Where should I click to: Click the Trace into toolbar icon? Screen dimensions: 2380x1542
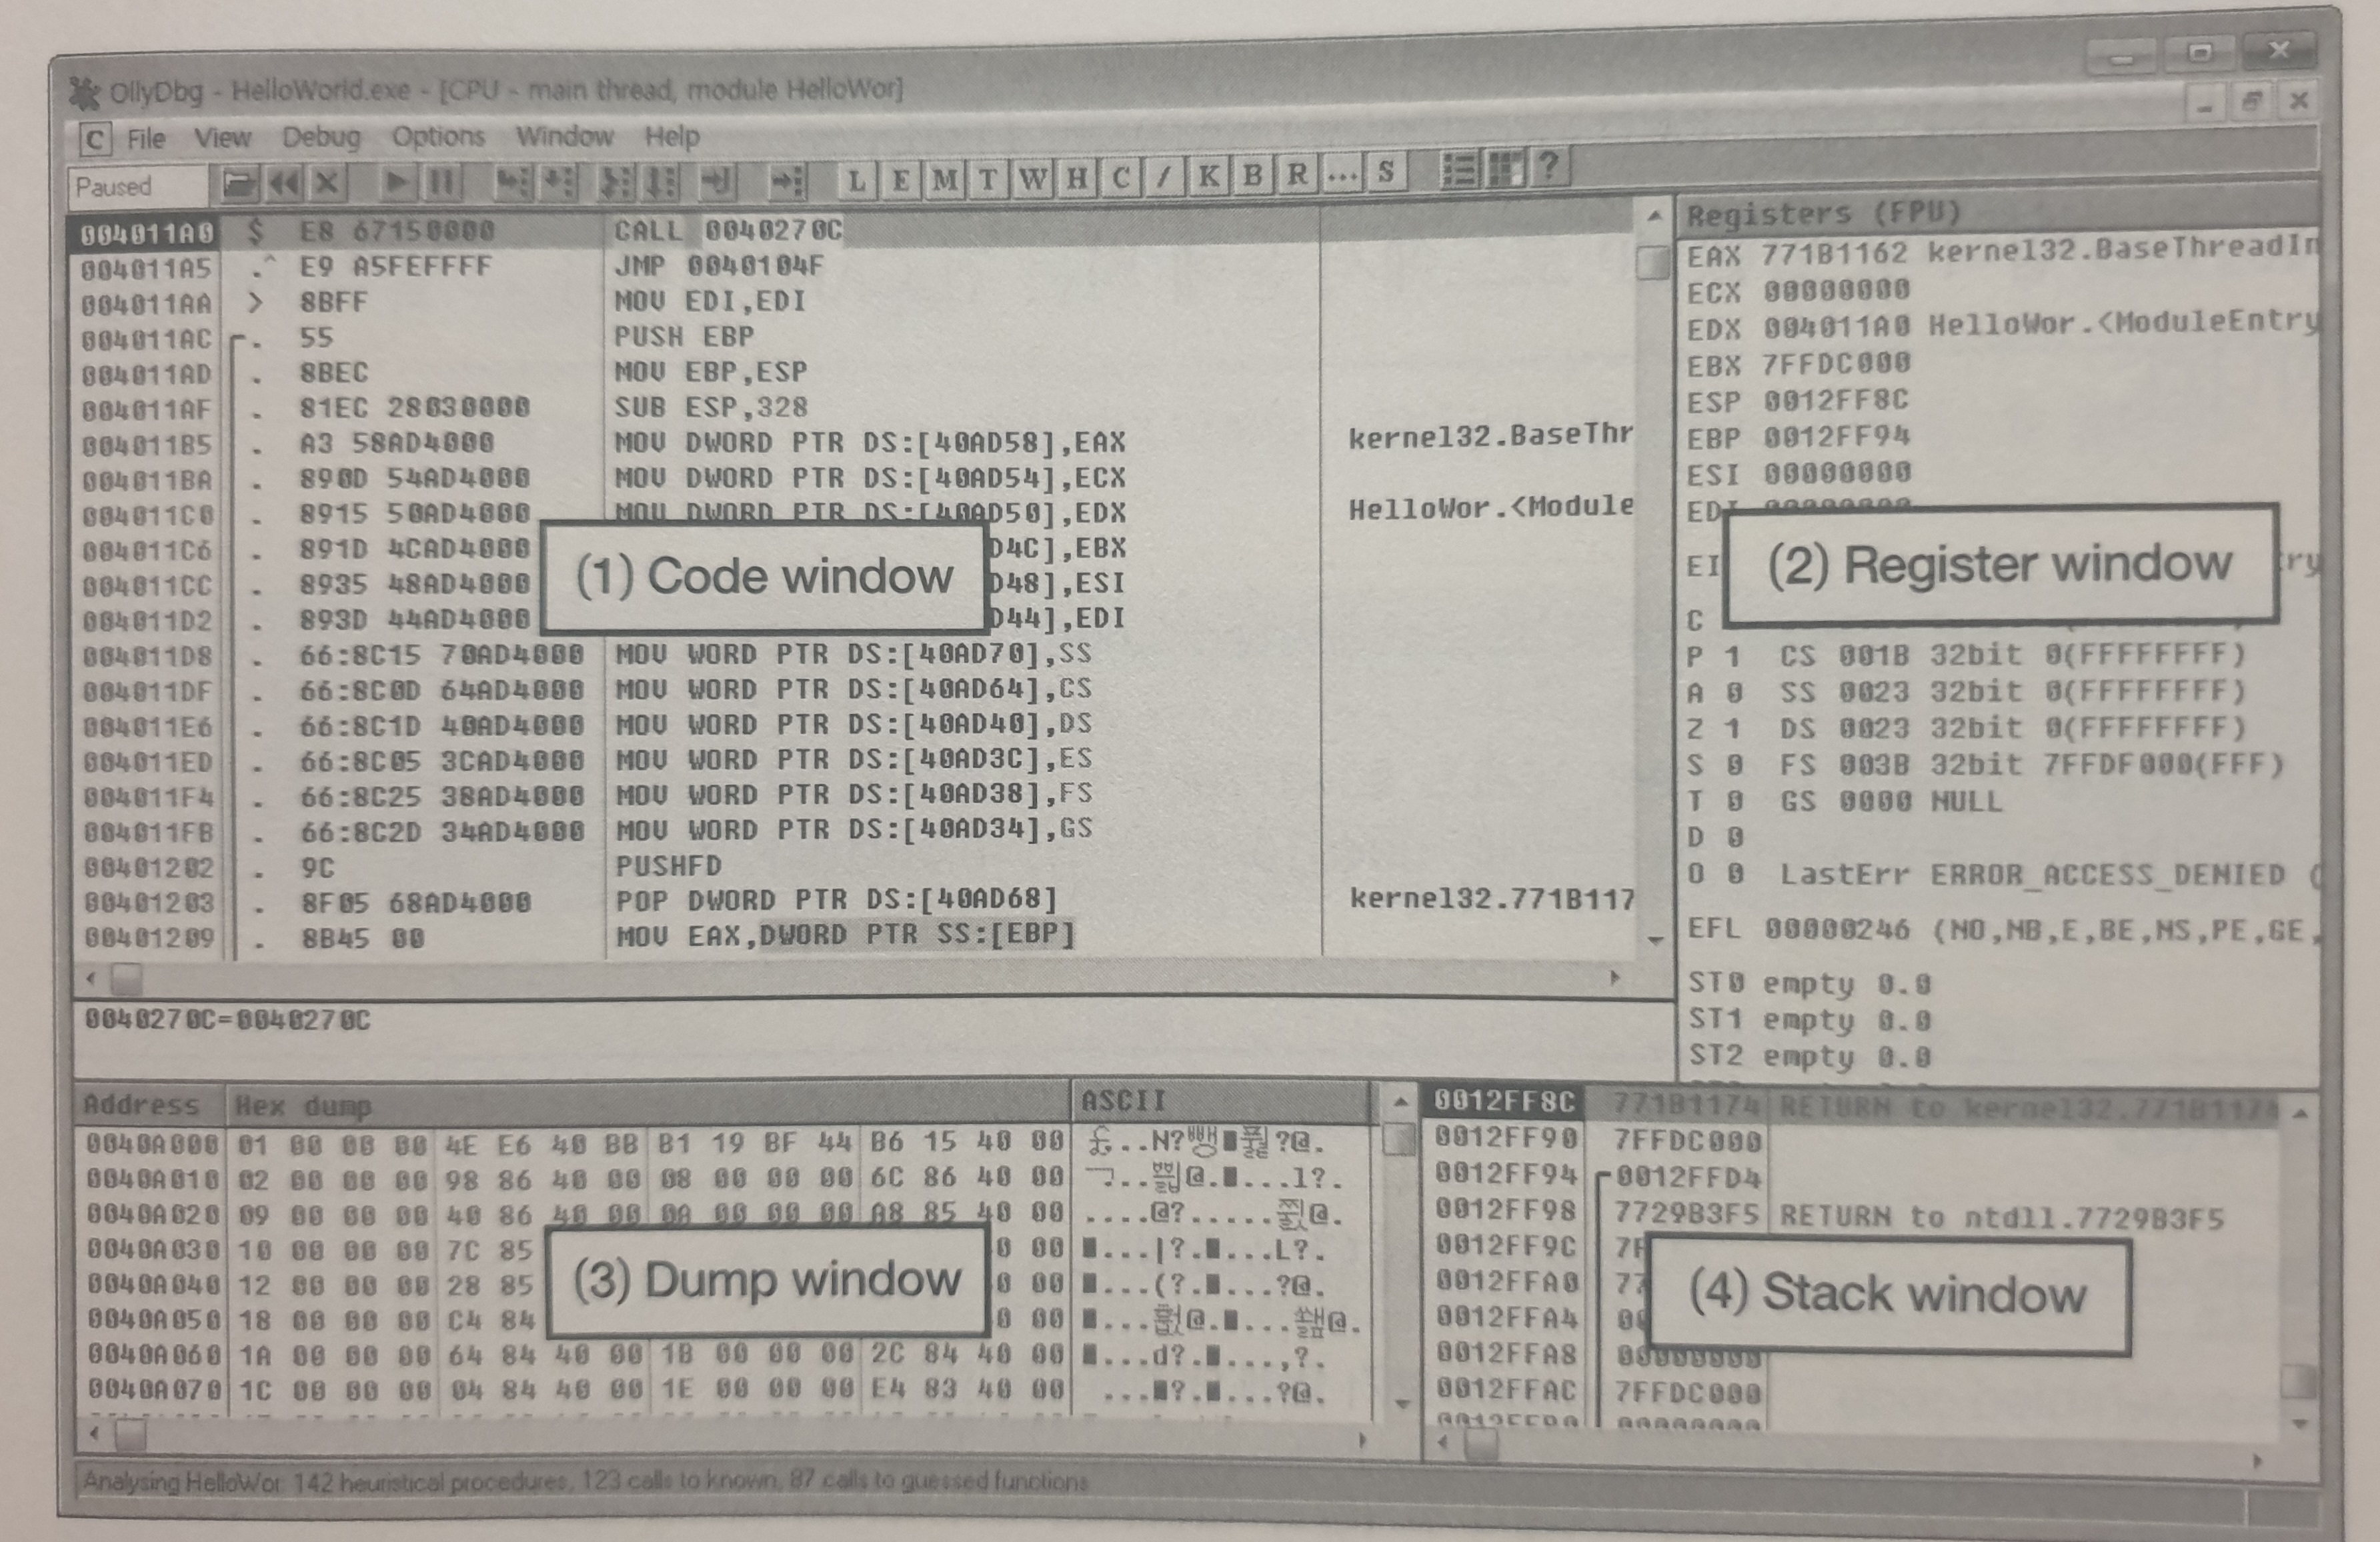click(x=616, y=182)
